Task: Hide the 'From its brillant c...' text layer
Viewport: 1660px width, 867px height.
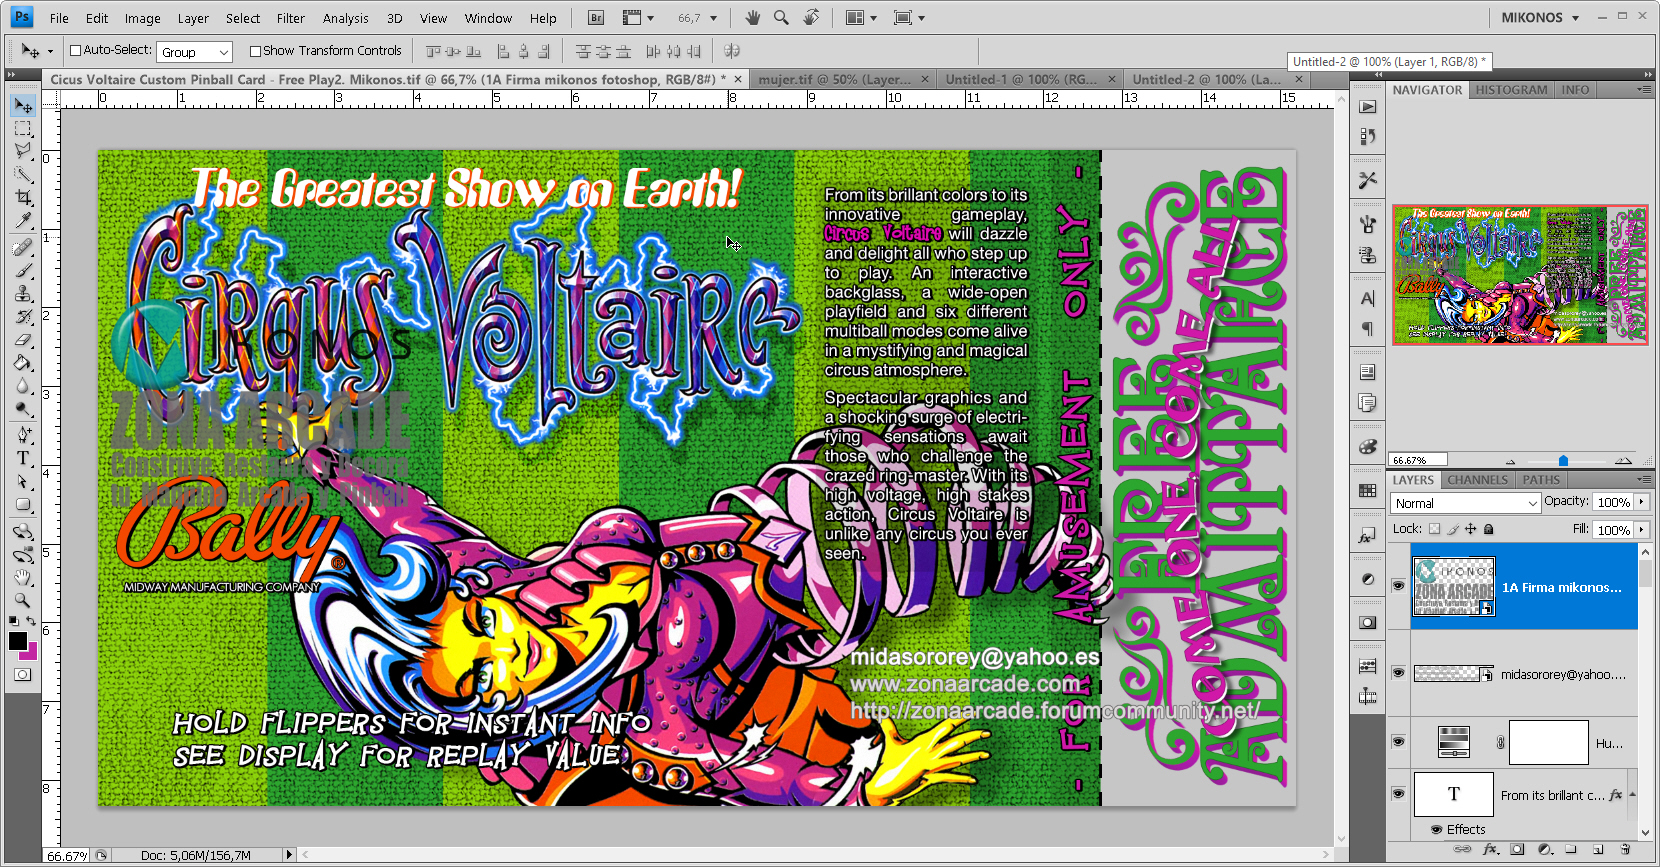Action: point(1398,794)
